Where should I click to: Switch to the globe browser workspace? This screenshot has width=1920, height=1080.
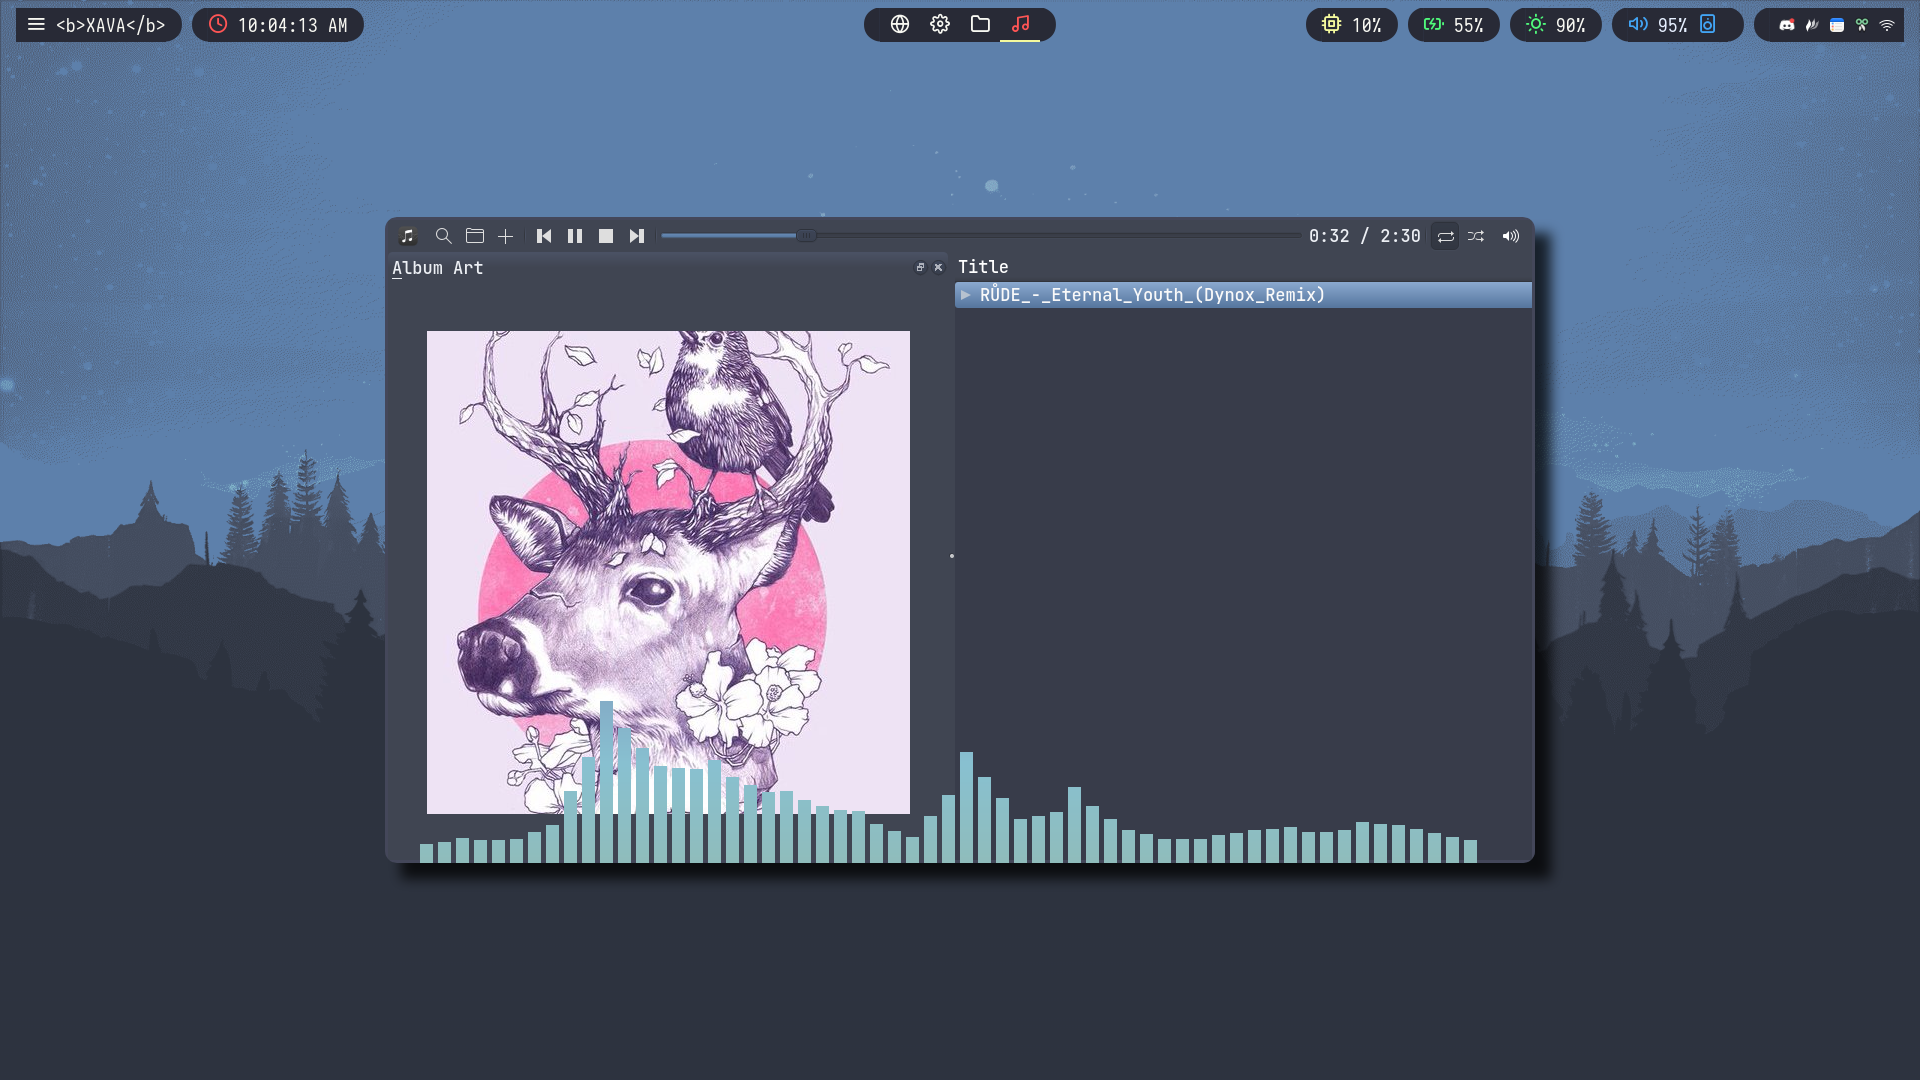(899, 24)
